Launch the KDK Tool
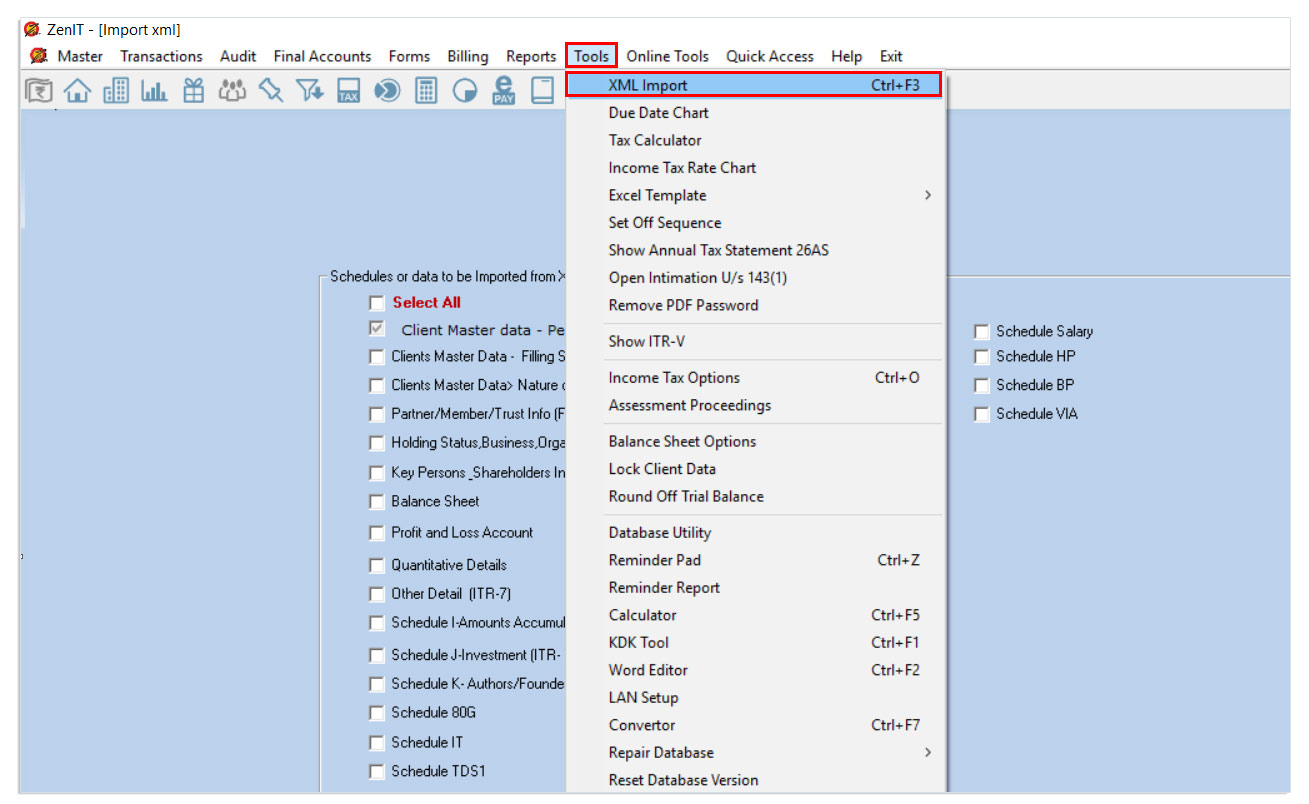The width and height of the screenshot is (1309, 804). point(755,642)
